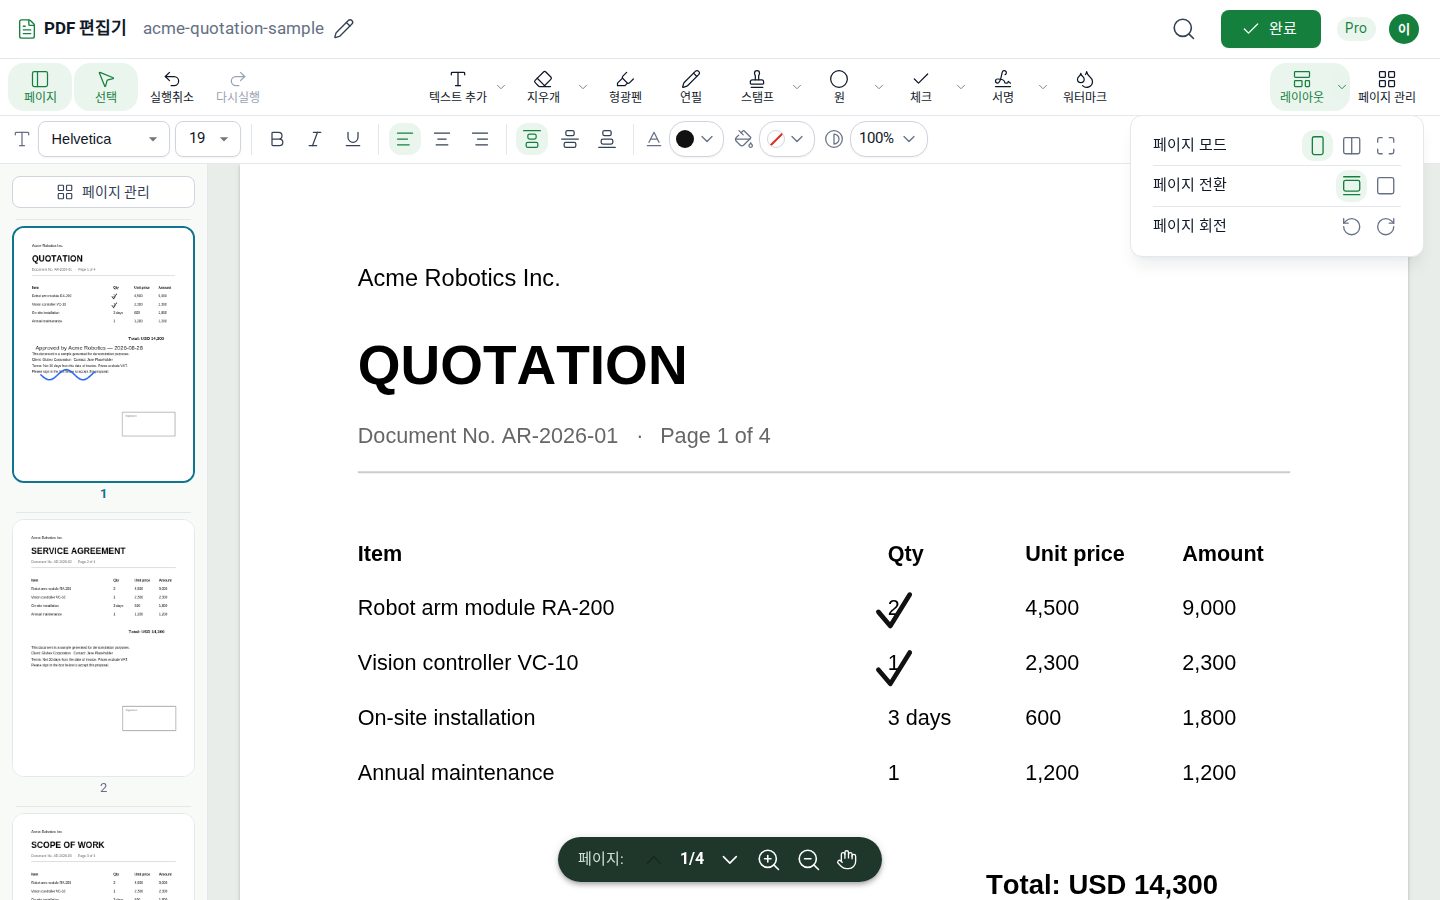Image resolution: width=1440 pixels, height=900 pixels.
Task: Expand the 레이아웃 dropdown arrow
Action: [1342, 87]
